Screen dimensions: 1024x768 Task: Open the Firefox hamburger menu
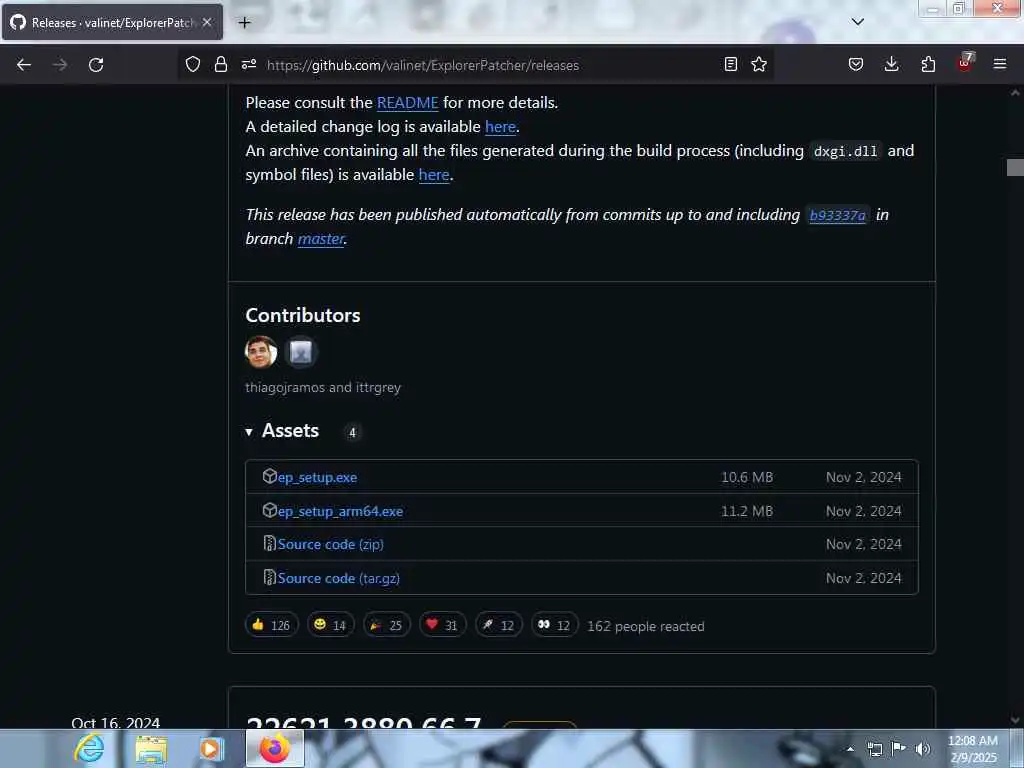[x=1000, y=64]
